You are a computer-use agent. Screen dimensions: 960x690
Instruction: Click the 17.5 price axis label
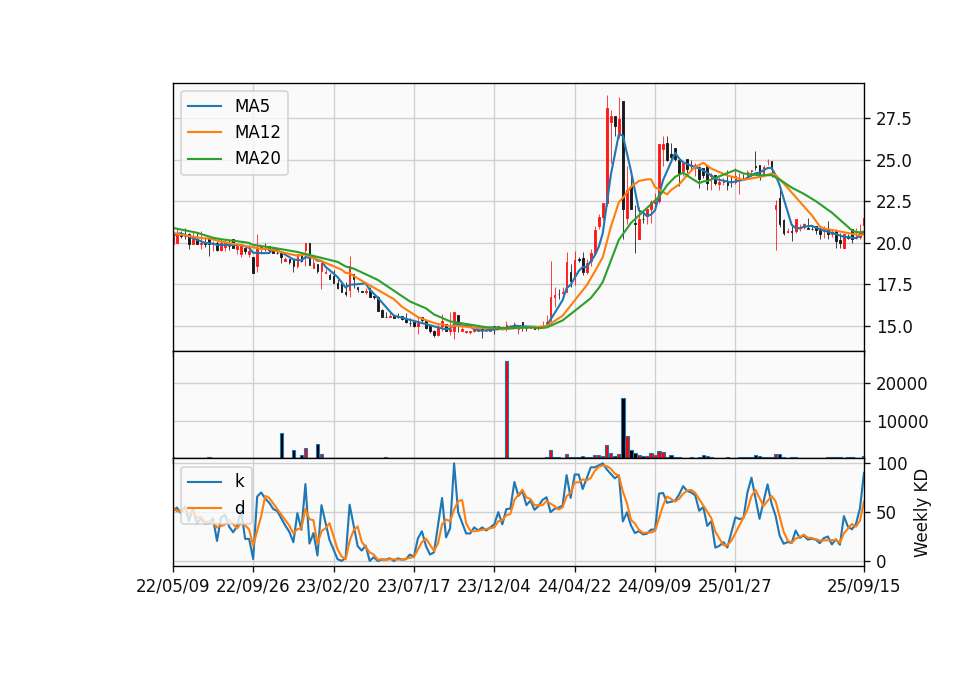click(x=894, y=285)
